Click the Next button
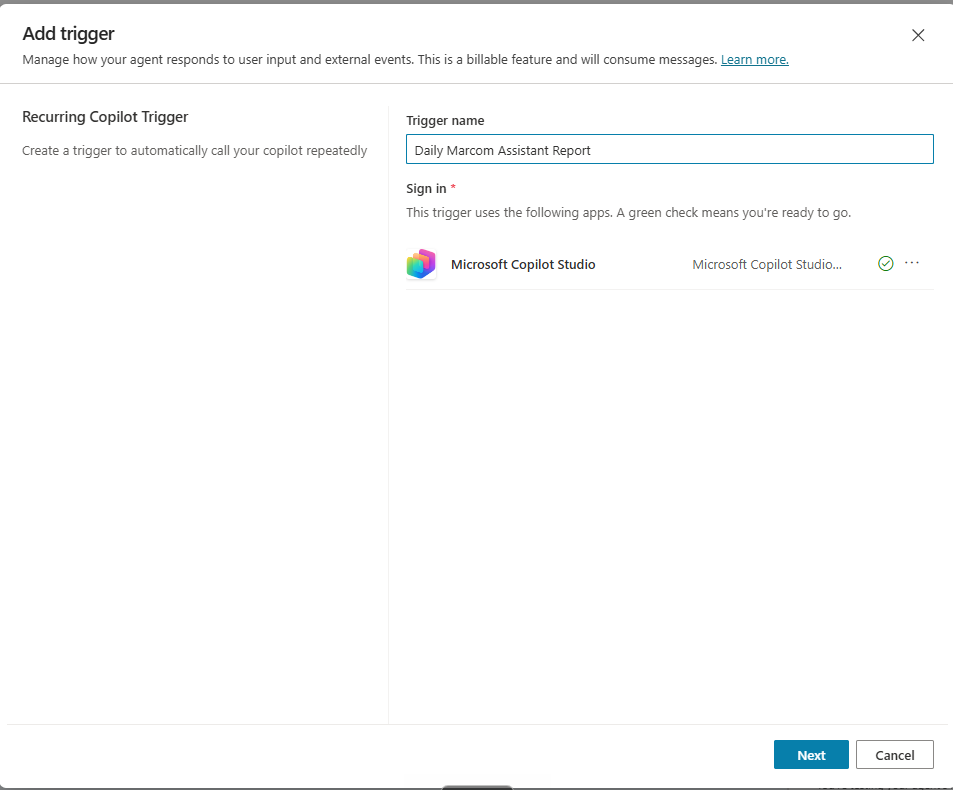Viewport: 953px width, 790px height. tap(811, 755)
